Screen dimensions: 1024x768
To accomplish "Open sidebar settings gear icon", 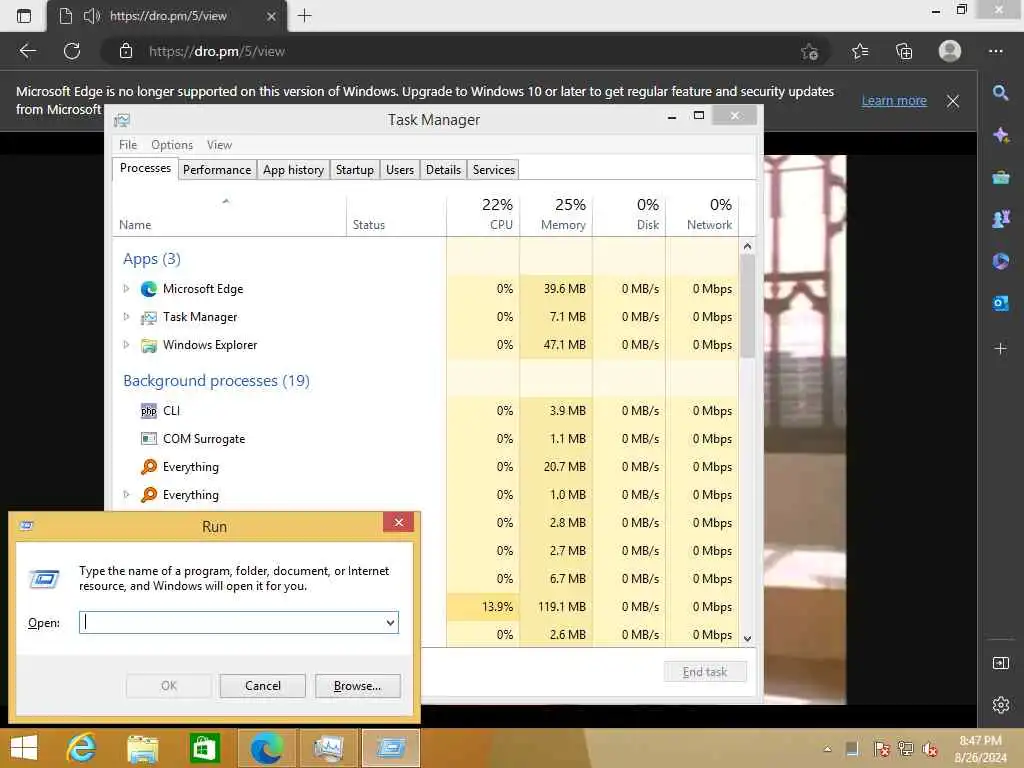I will 1000,705.
